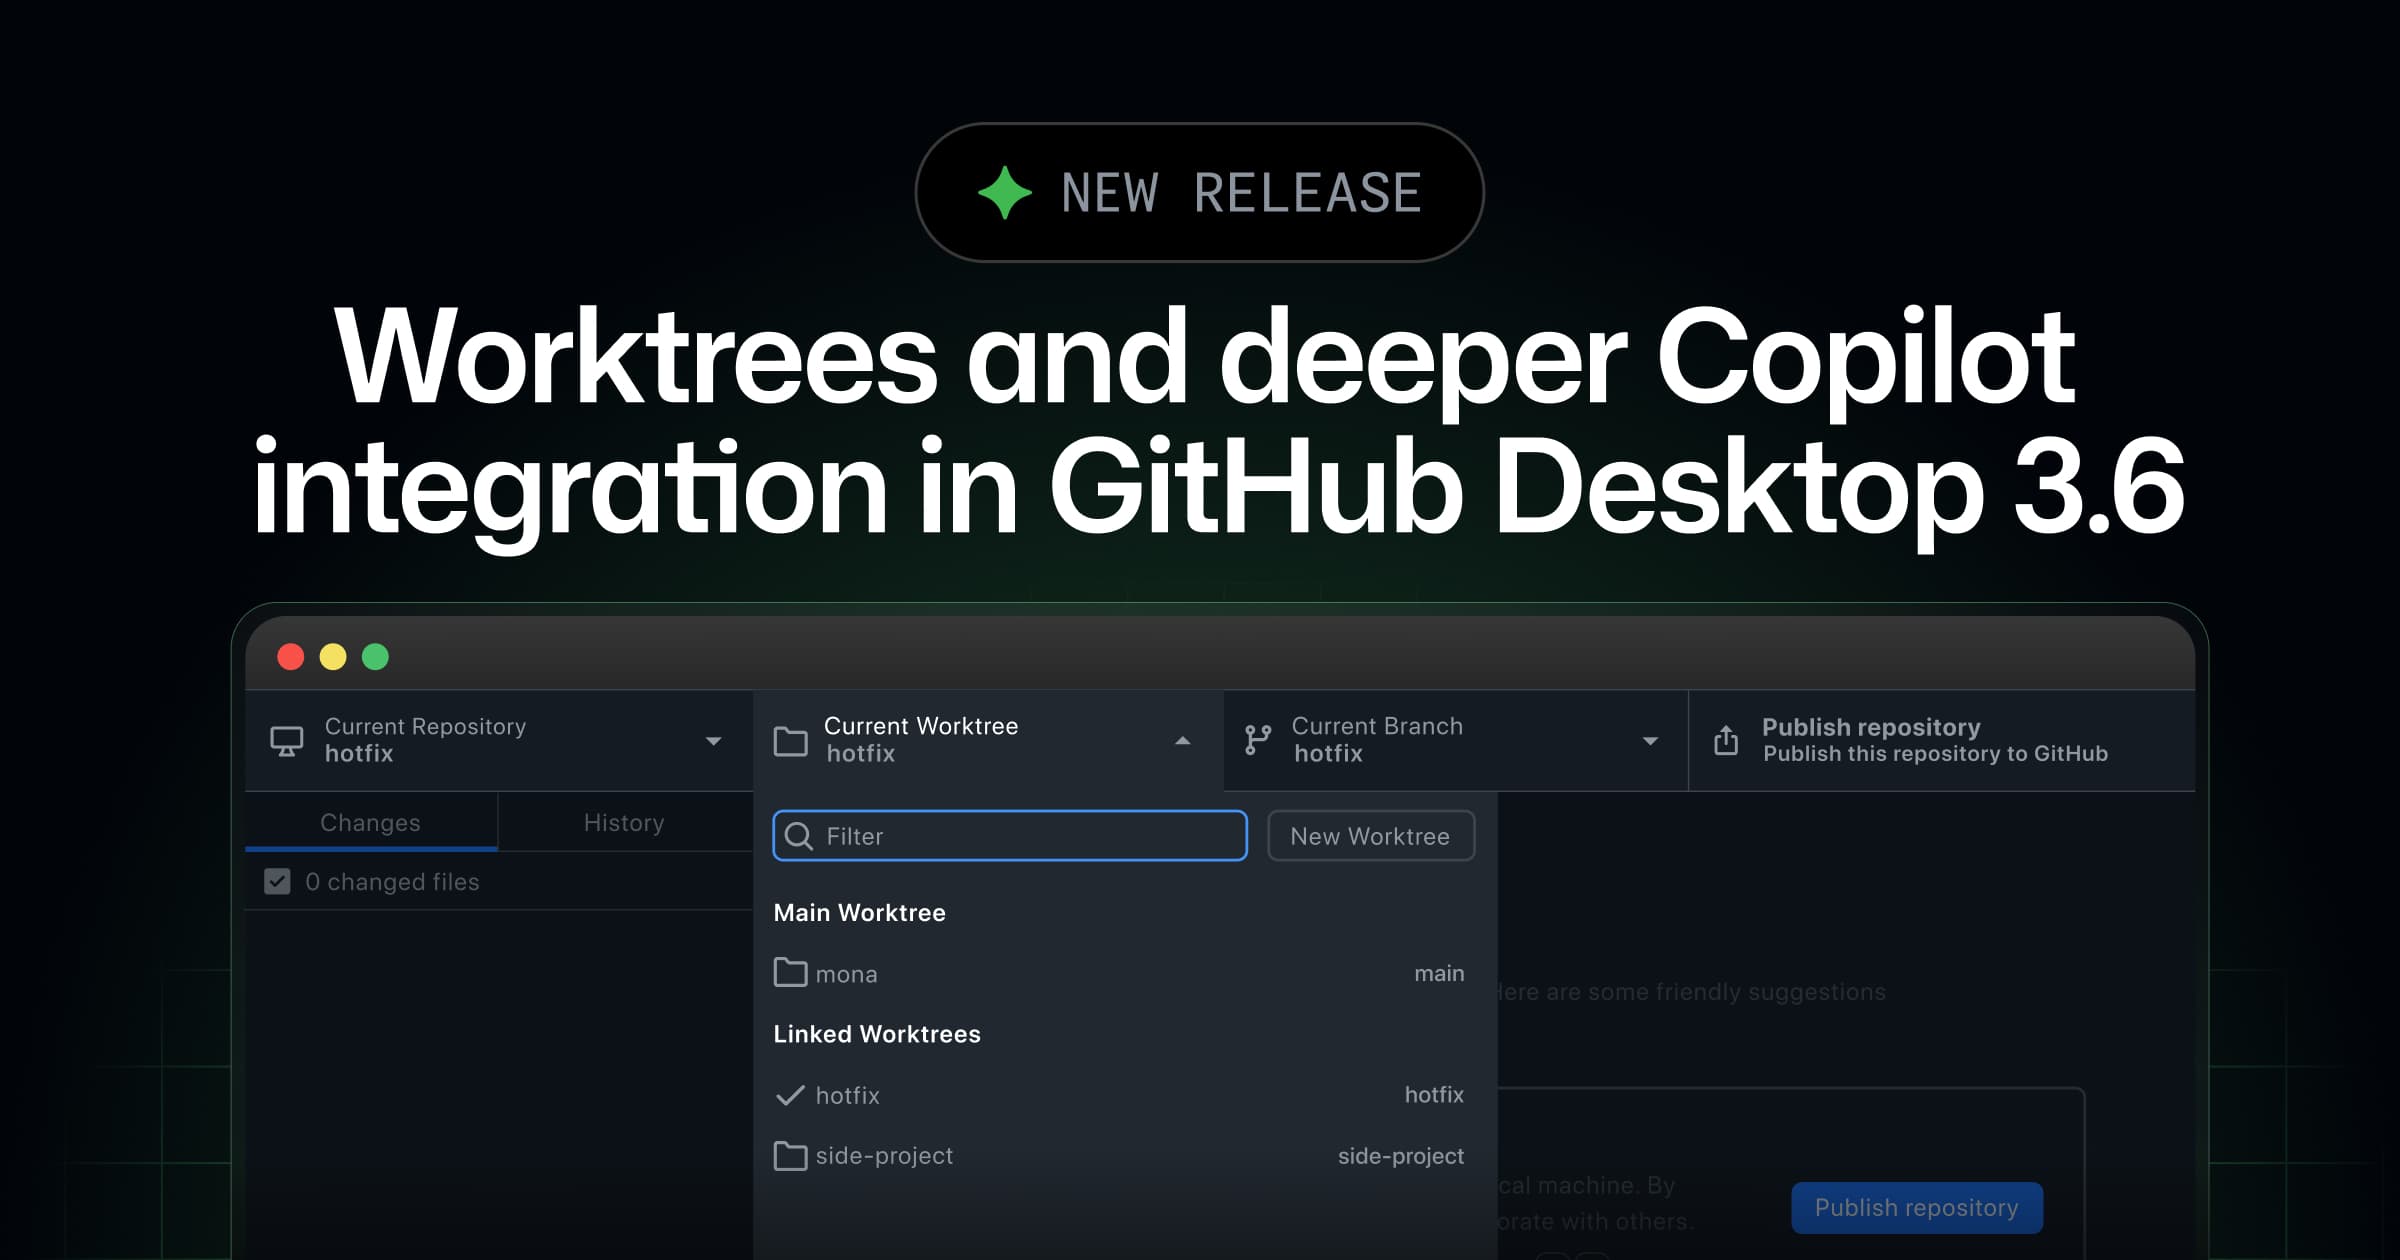The width and height of the screenshot is (2400, 1260).
Task: Switch to the Changes tab
Action: pyautogui.click(x=371, y=822)
